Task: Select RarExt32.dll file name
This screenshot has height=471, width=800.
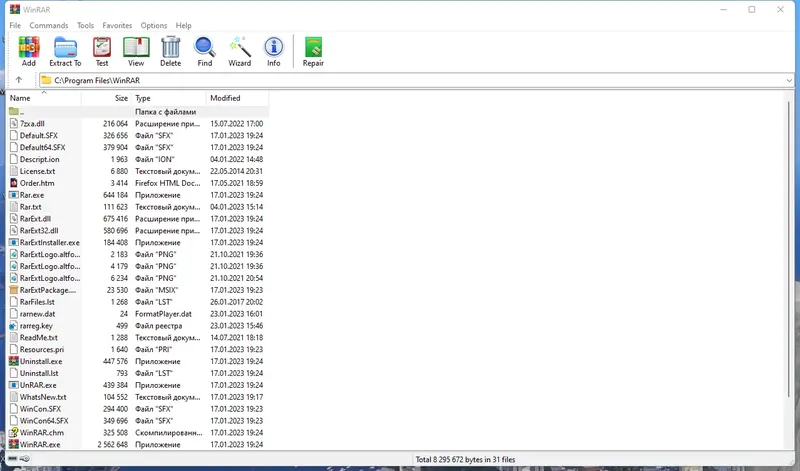Action: pyautogui.click(x=39, y=231)
